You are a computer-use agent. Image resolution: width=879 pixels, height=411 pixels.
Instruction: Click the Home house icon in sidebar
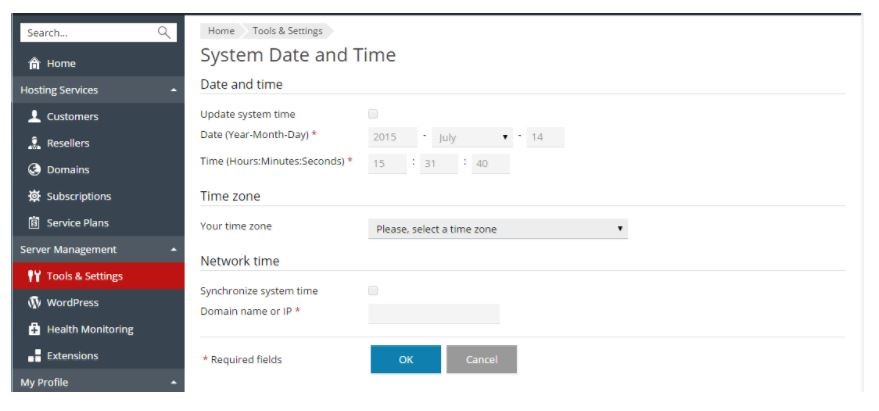(x=34, y=63)
